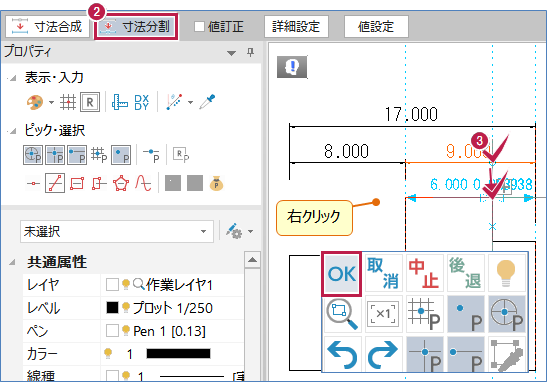Enable the 値訂正 checkbox
547x382 pixels.
199,27
